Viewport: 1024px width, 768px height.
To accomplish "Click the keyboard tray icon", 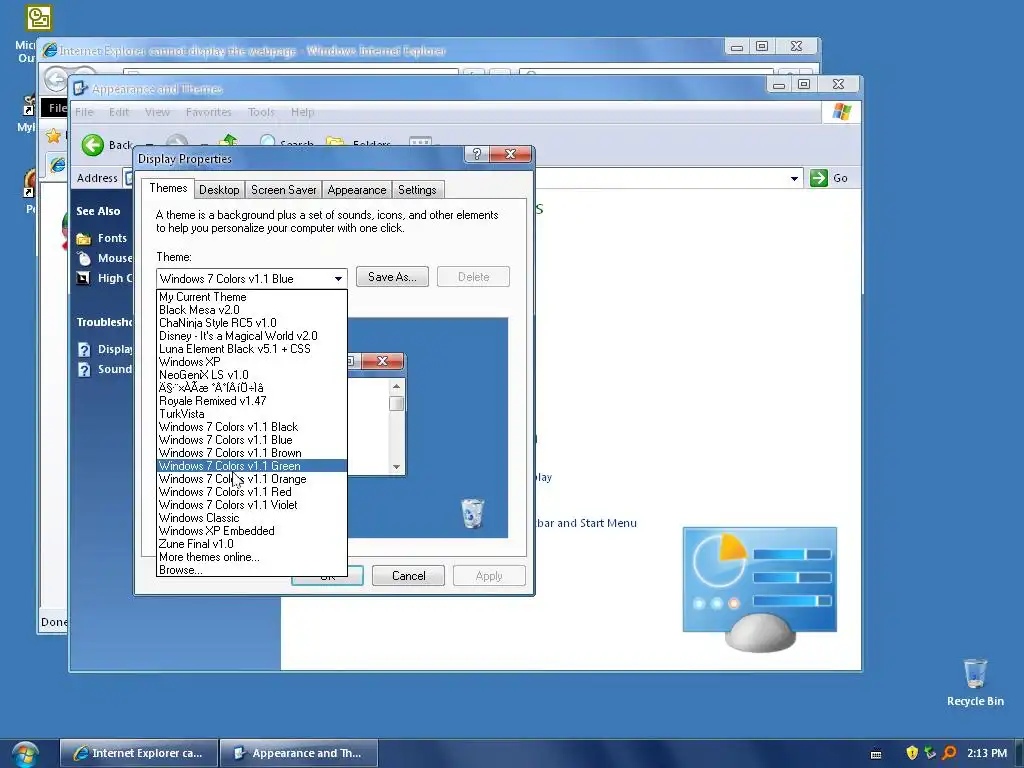I will click(876, 754).
